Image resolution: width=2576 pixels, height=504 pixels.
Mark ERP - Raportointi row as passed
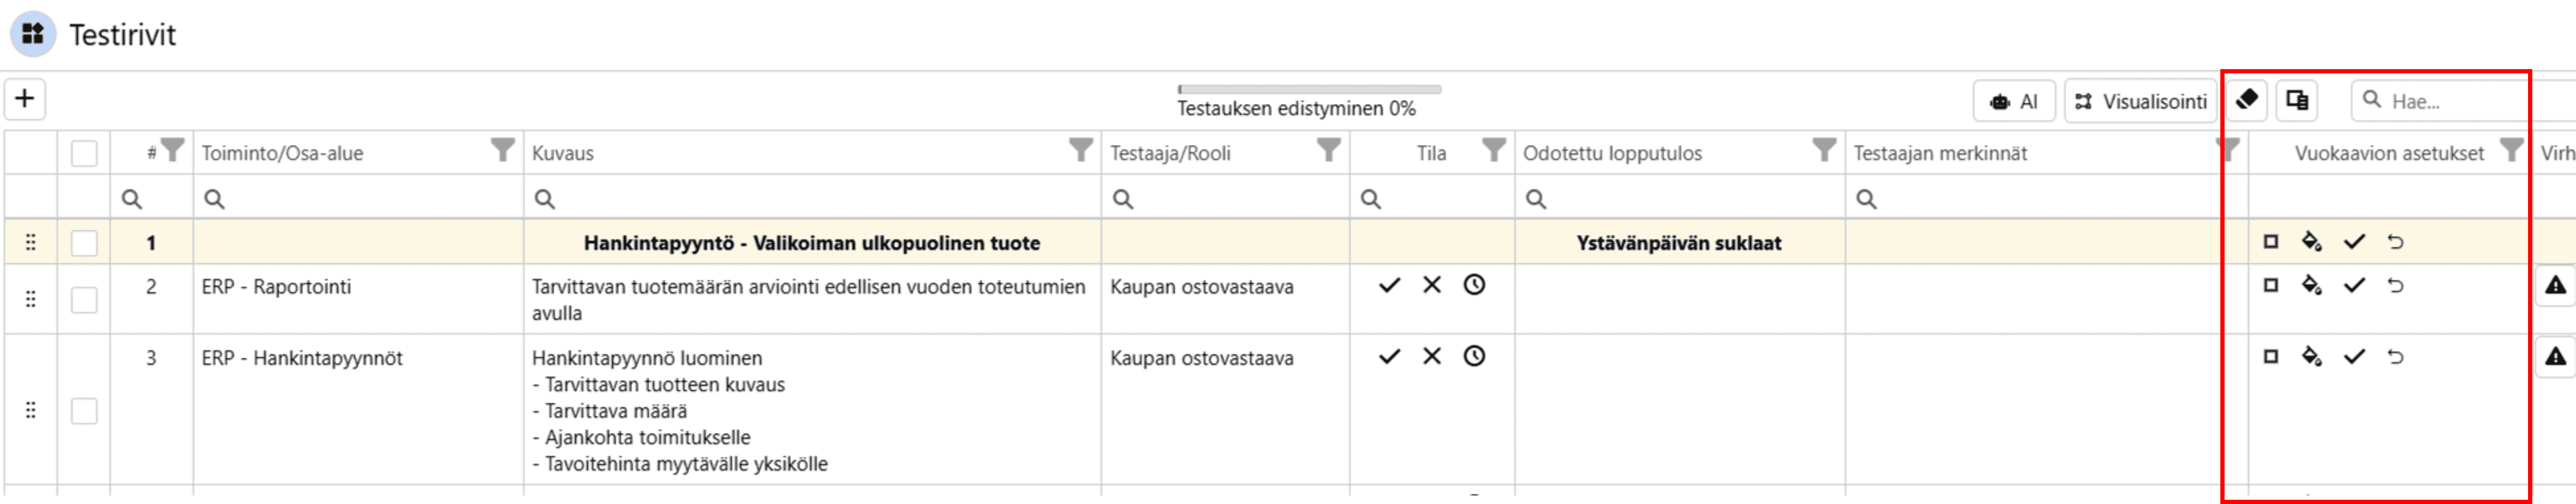(x=1389, y=286)
